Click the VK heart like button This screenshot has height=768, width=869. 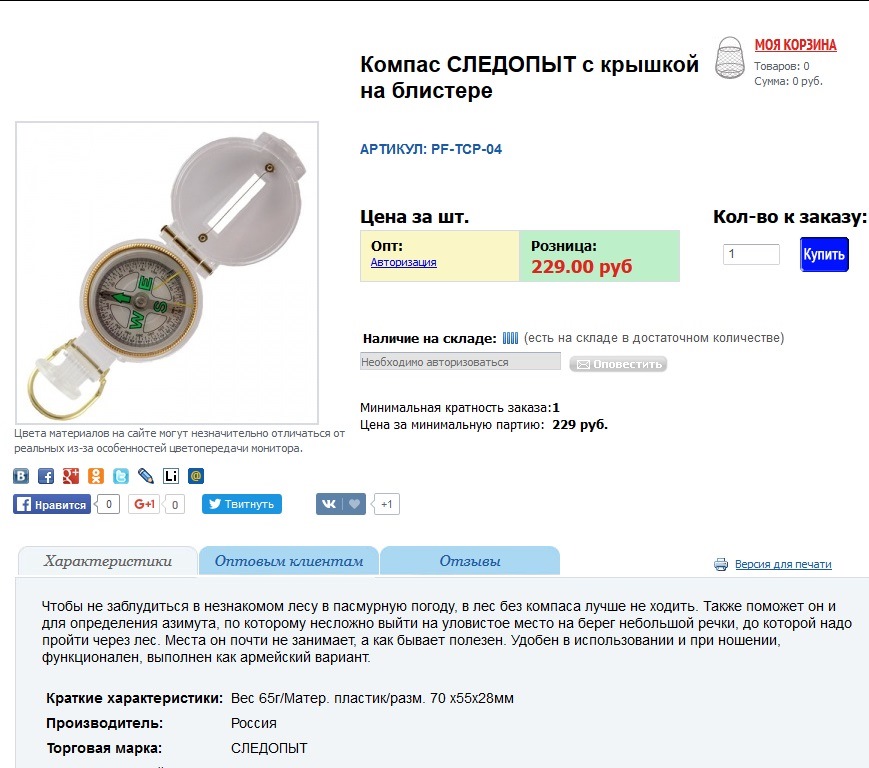click(x=341, y=504)
